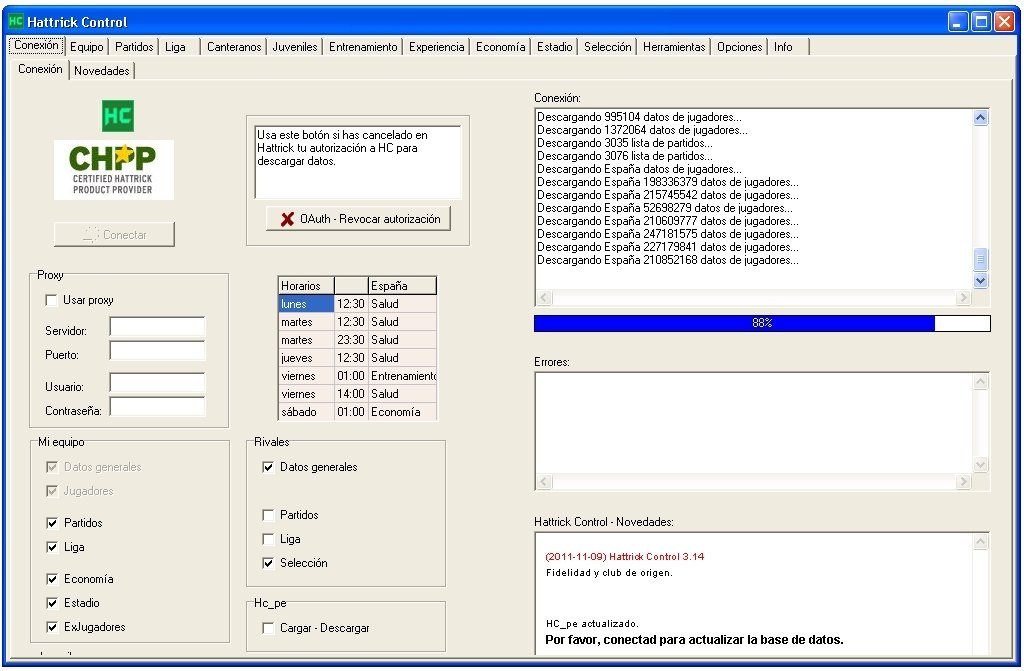Open the Juveniles tab

click(x=295, y=47)
